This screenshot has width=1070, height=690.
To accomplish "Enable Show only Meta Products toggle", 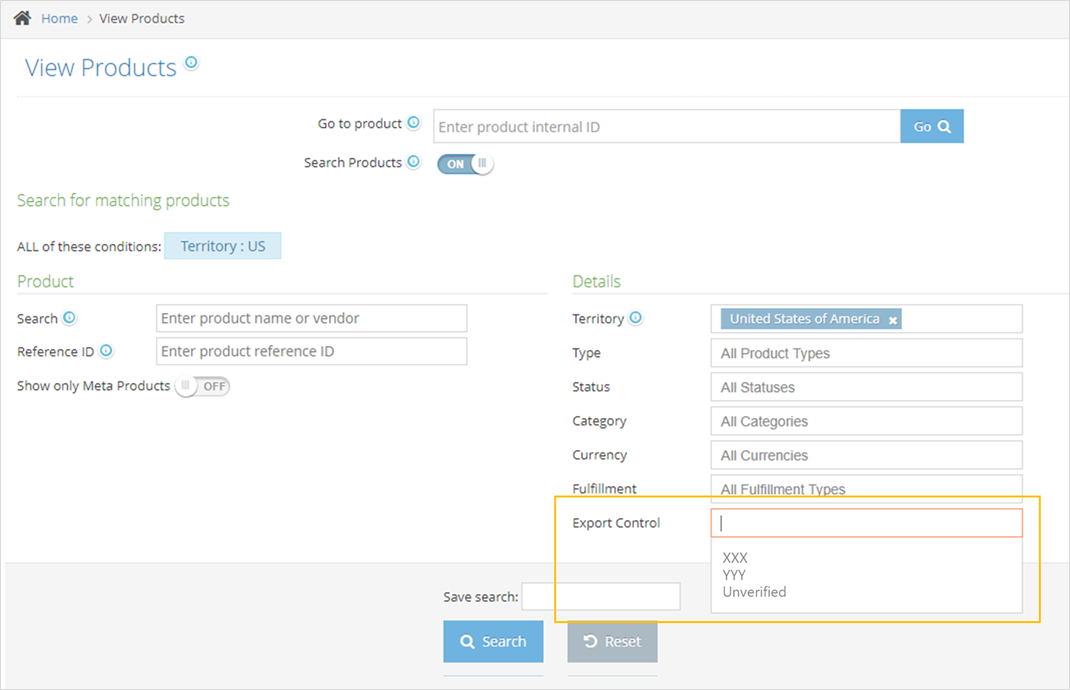I will (x=202, y=386).
